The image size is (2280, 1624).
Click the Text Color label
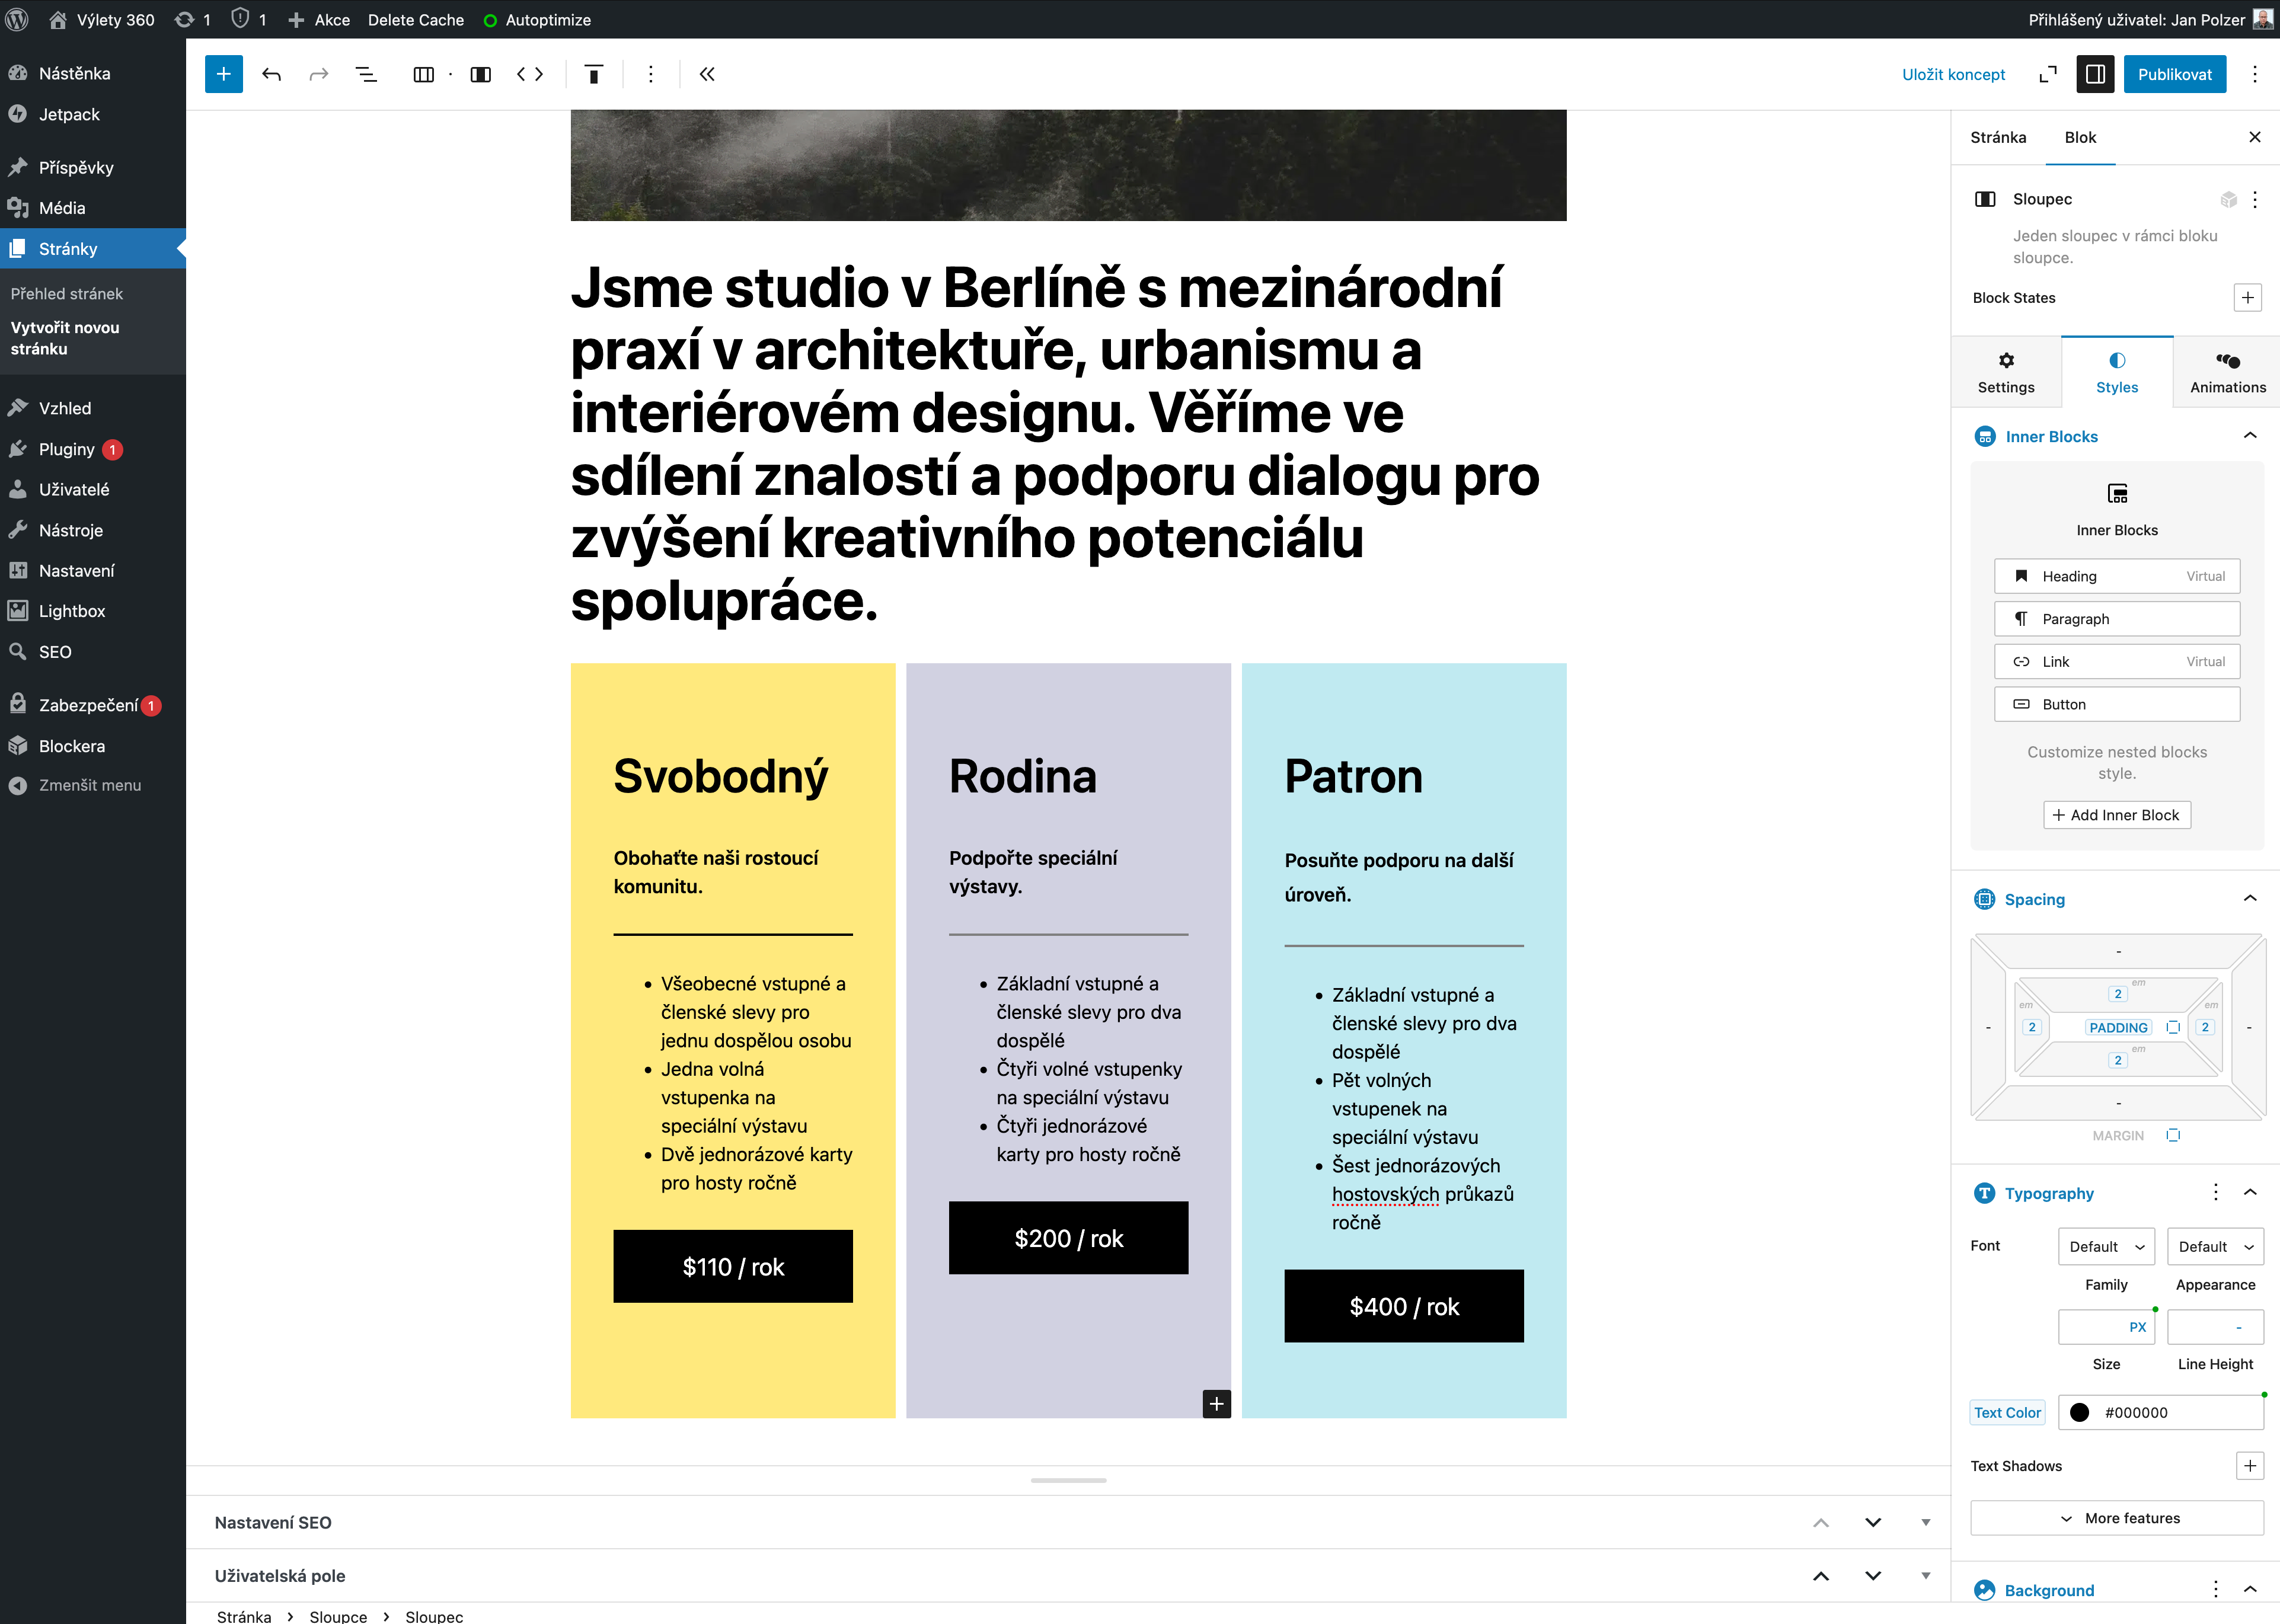pyautogui.click(x=2007, y=1412)
